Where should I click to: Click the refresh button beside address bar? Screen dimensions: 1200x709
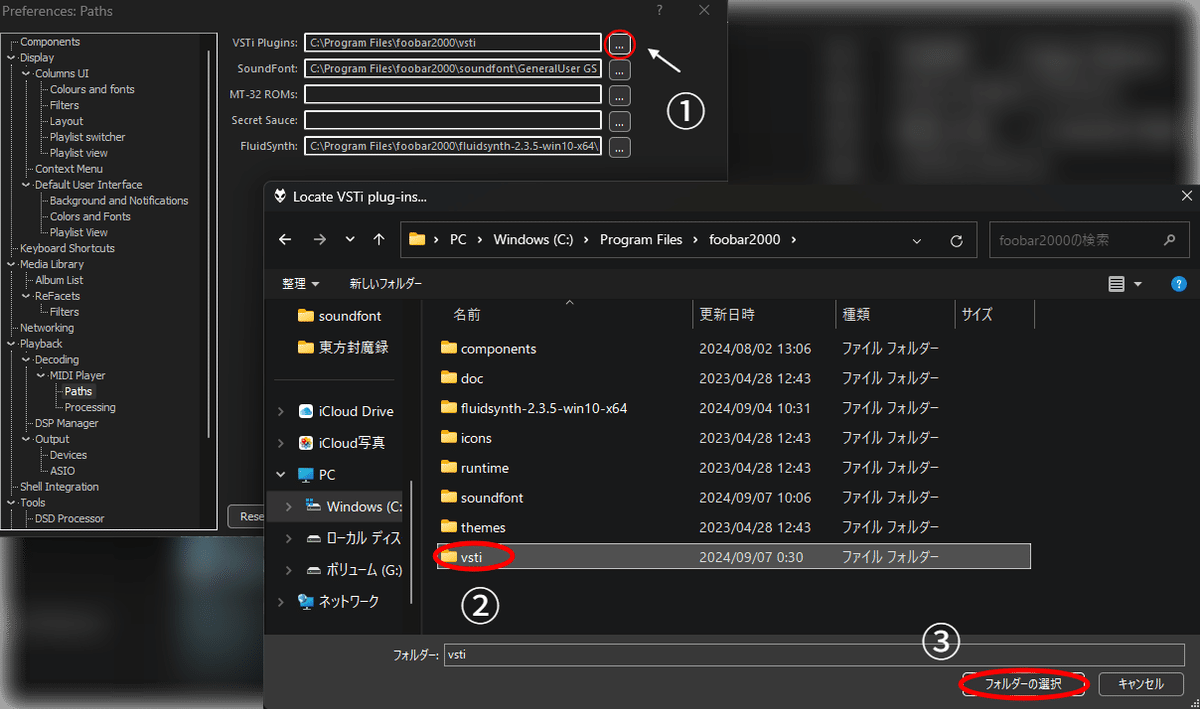pos(957,241)
